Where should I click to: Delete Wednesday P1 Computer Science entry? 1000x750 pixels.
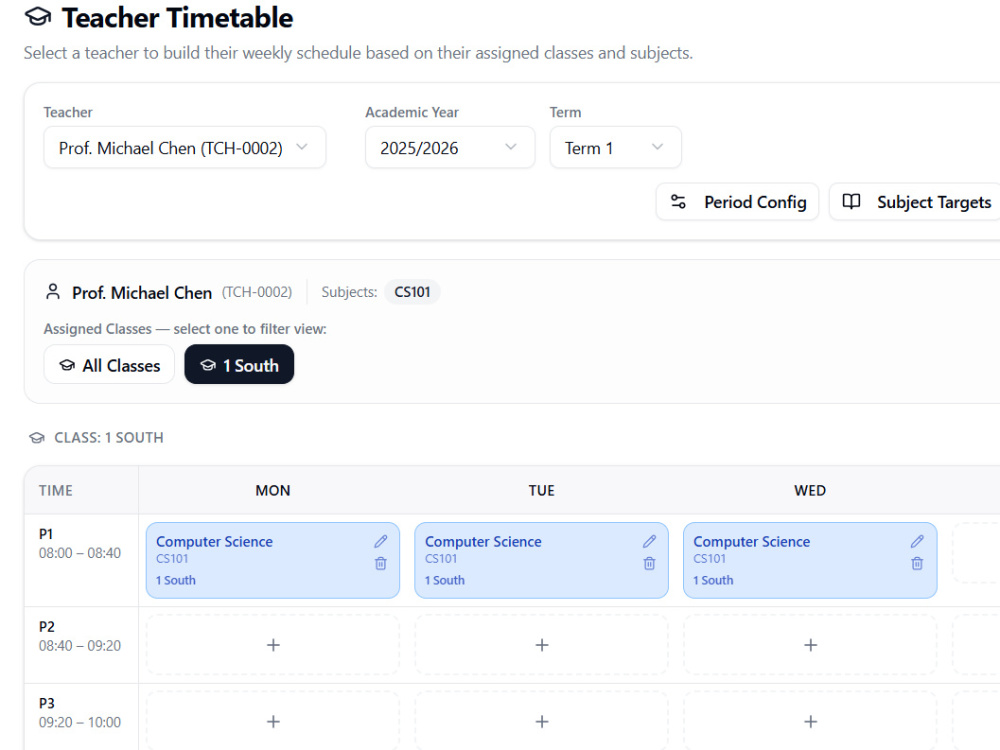pyautogui.click(x=917, y=563)
